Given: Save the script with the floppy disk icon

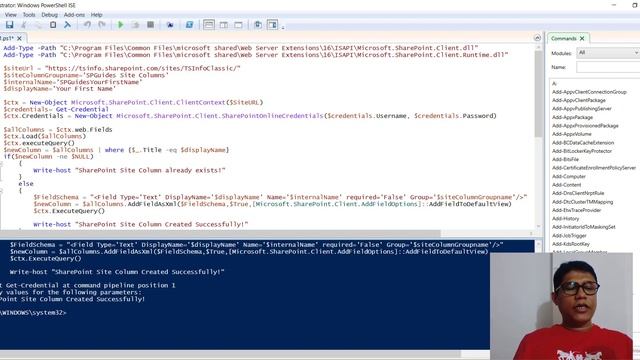Looking at the screenshot, I should (9, 25).
